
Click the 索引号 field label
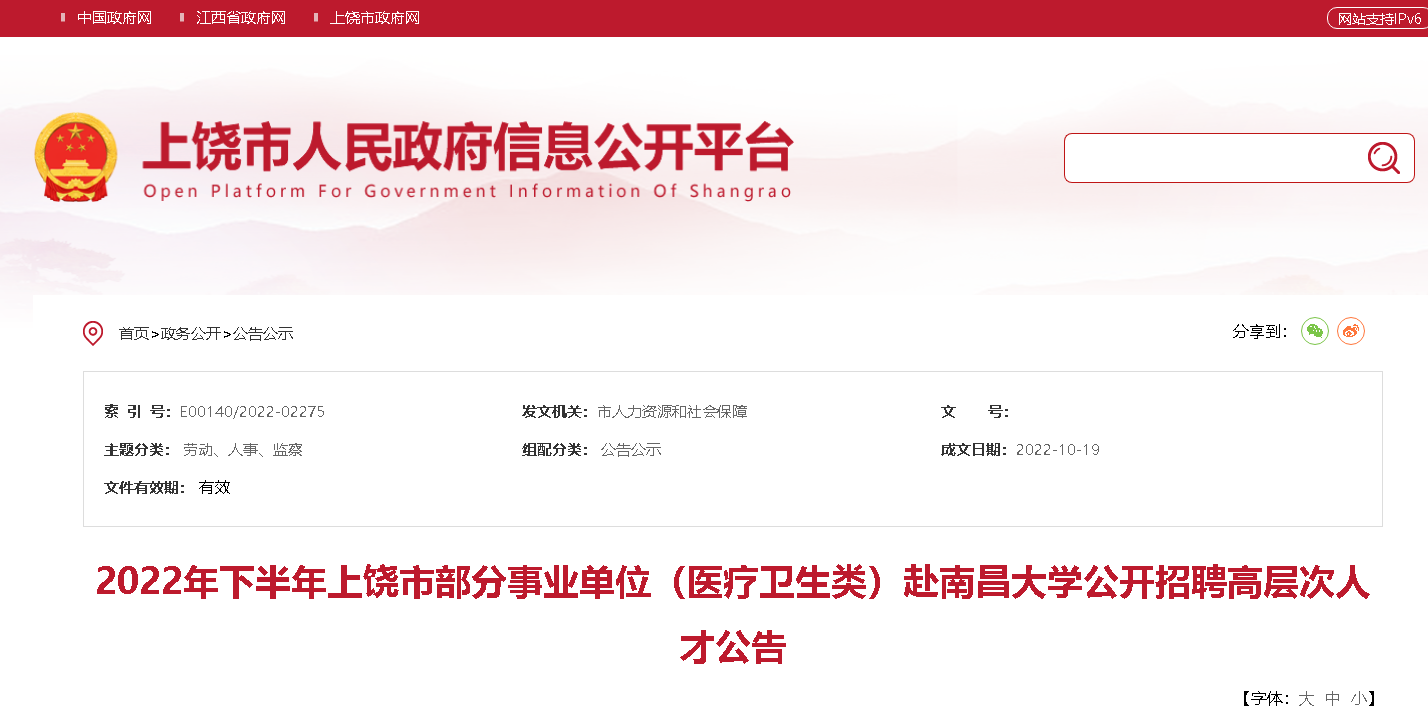139,411
